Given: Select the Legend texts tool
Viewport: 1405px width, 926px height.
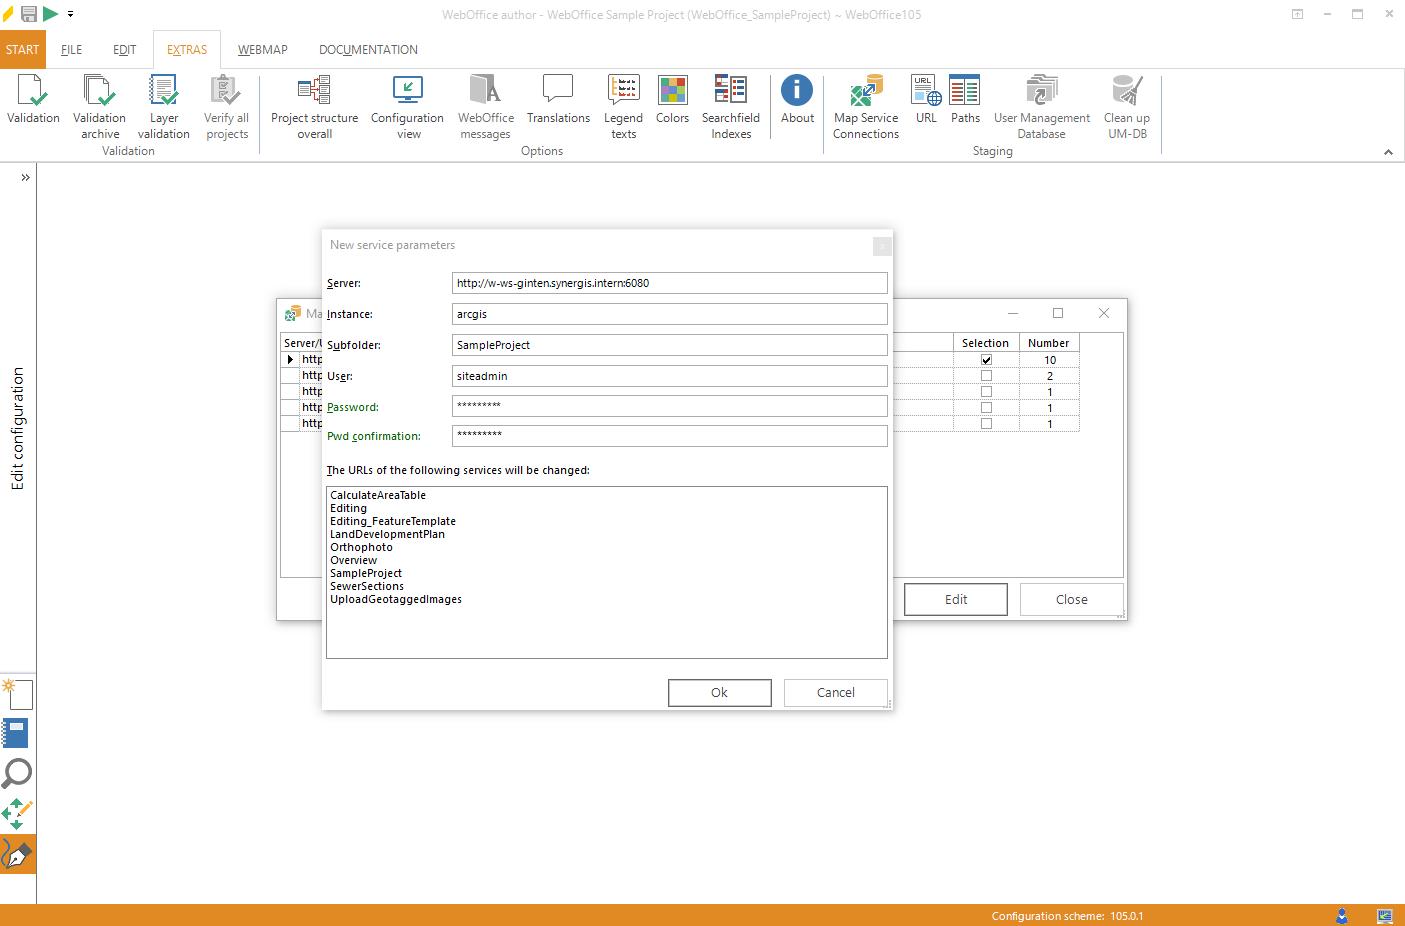Looking at the screenshot, I should click(x=623, y=105).
